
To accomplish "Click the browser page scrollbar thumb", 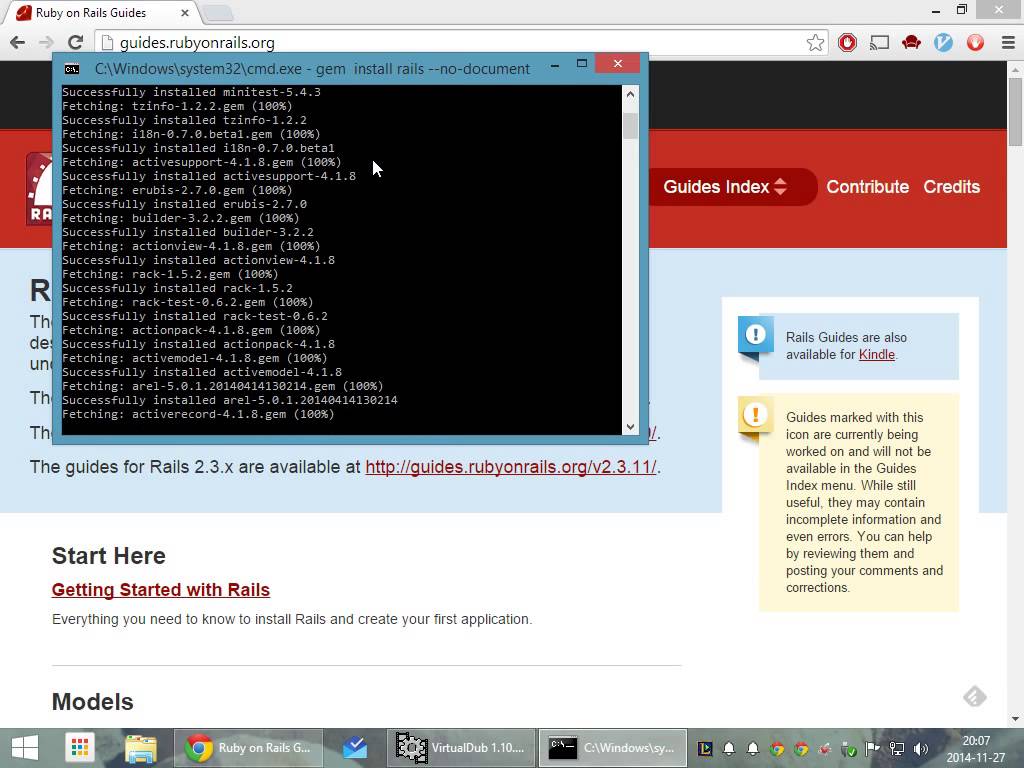I will [1016, 112].
